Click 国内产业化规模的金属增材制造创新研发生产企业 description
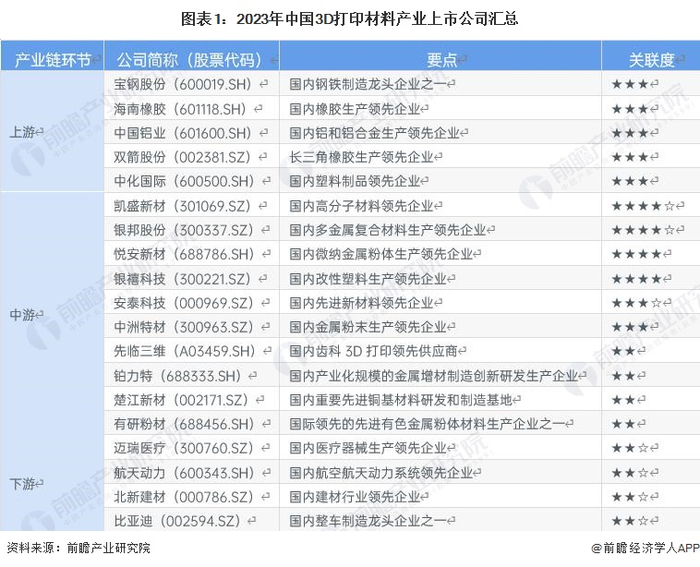700x567 pixels. 433,376
